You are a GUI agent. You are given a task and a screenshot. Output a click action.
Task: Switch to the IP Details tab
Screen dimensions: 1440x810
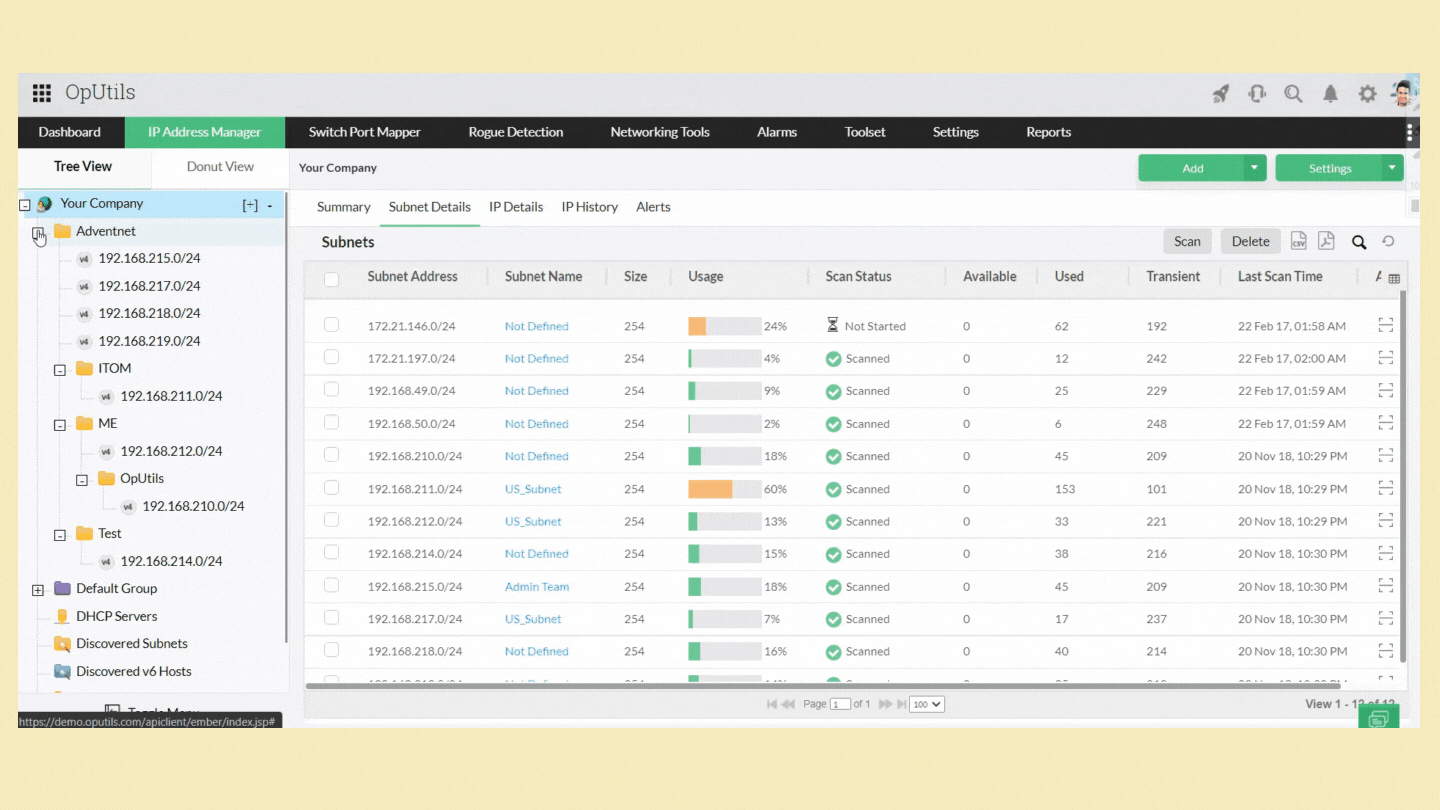tap(516, 207)
